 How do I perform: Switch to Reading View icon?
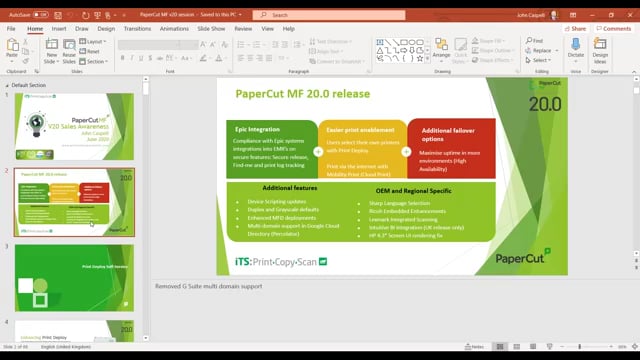(533, 347)
